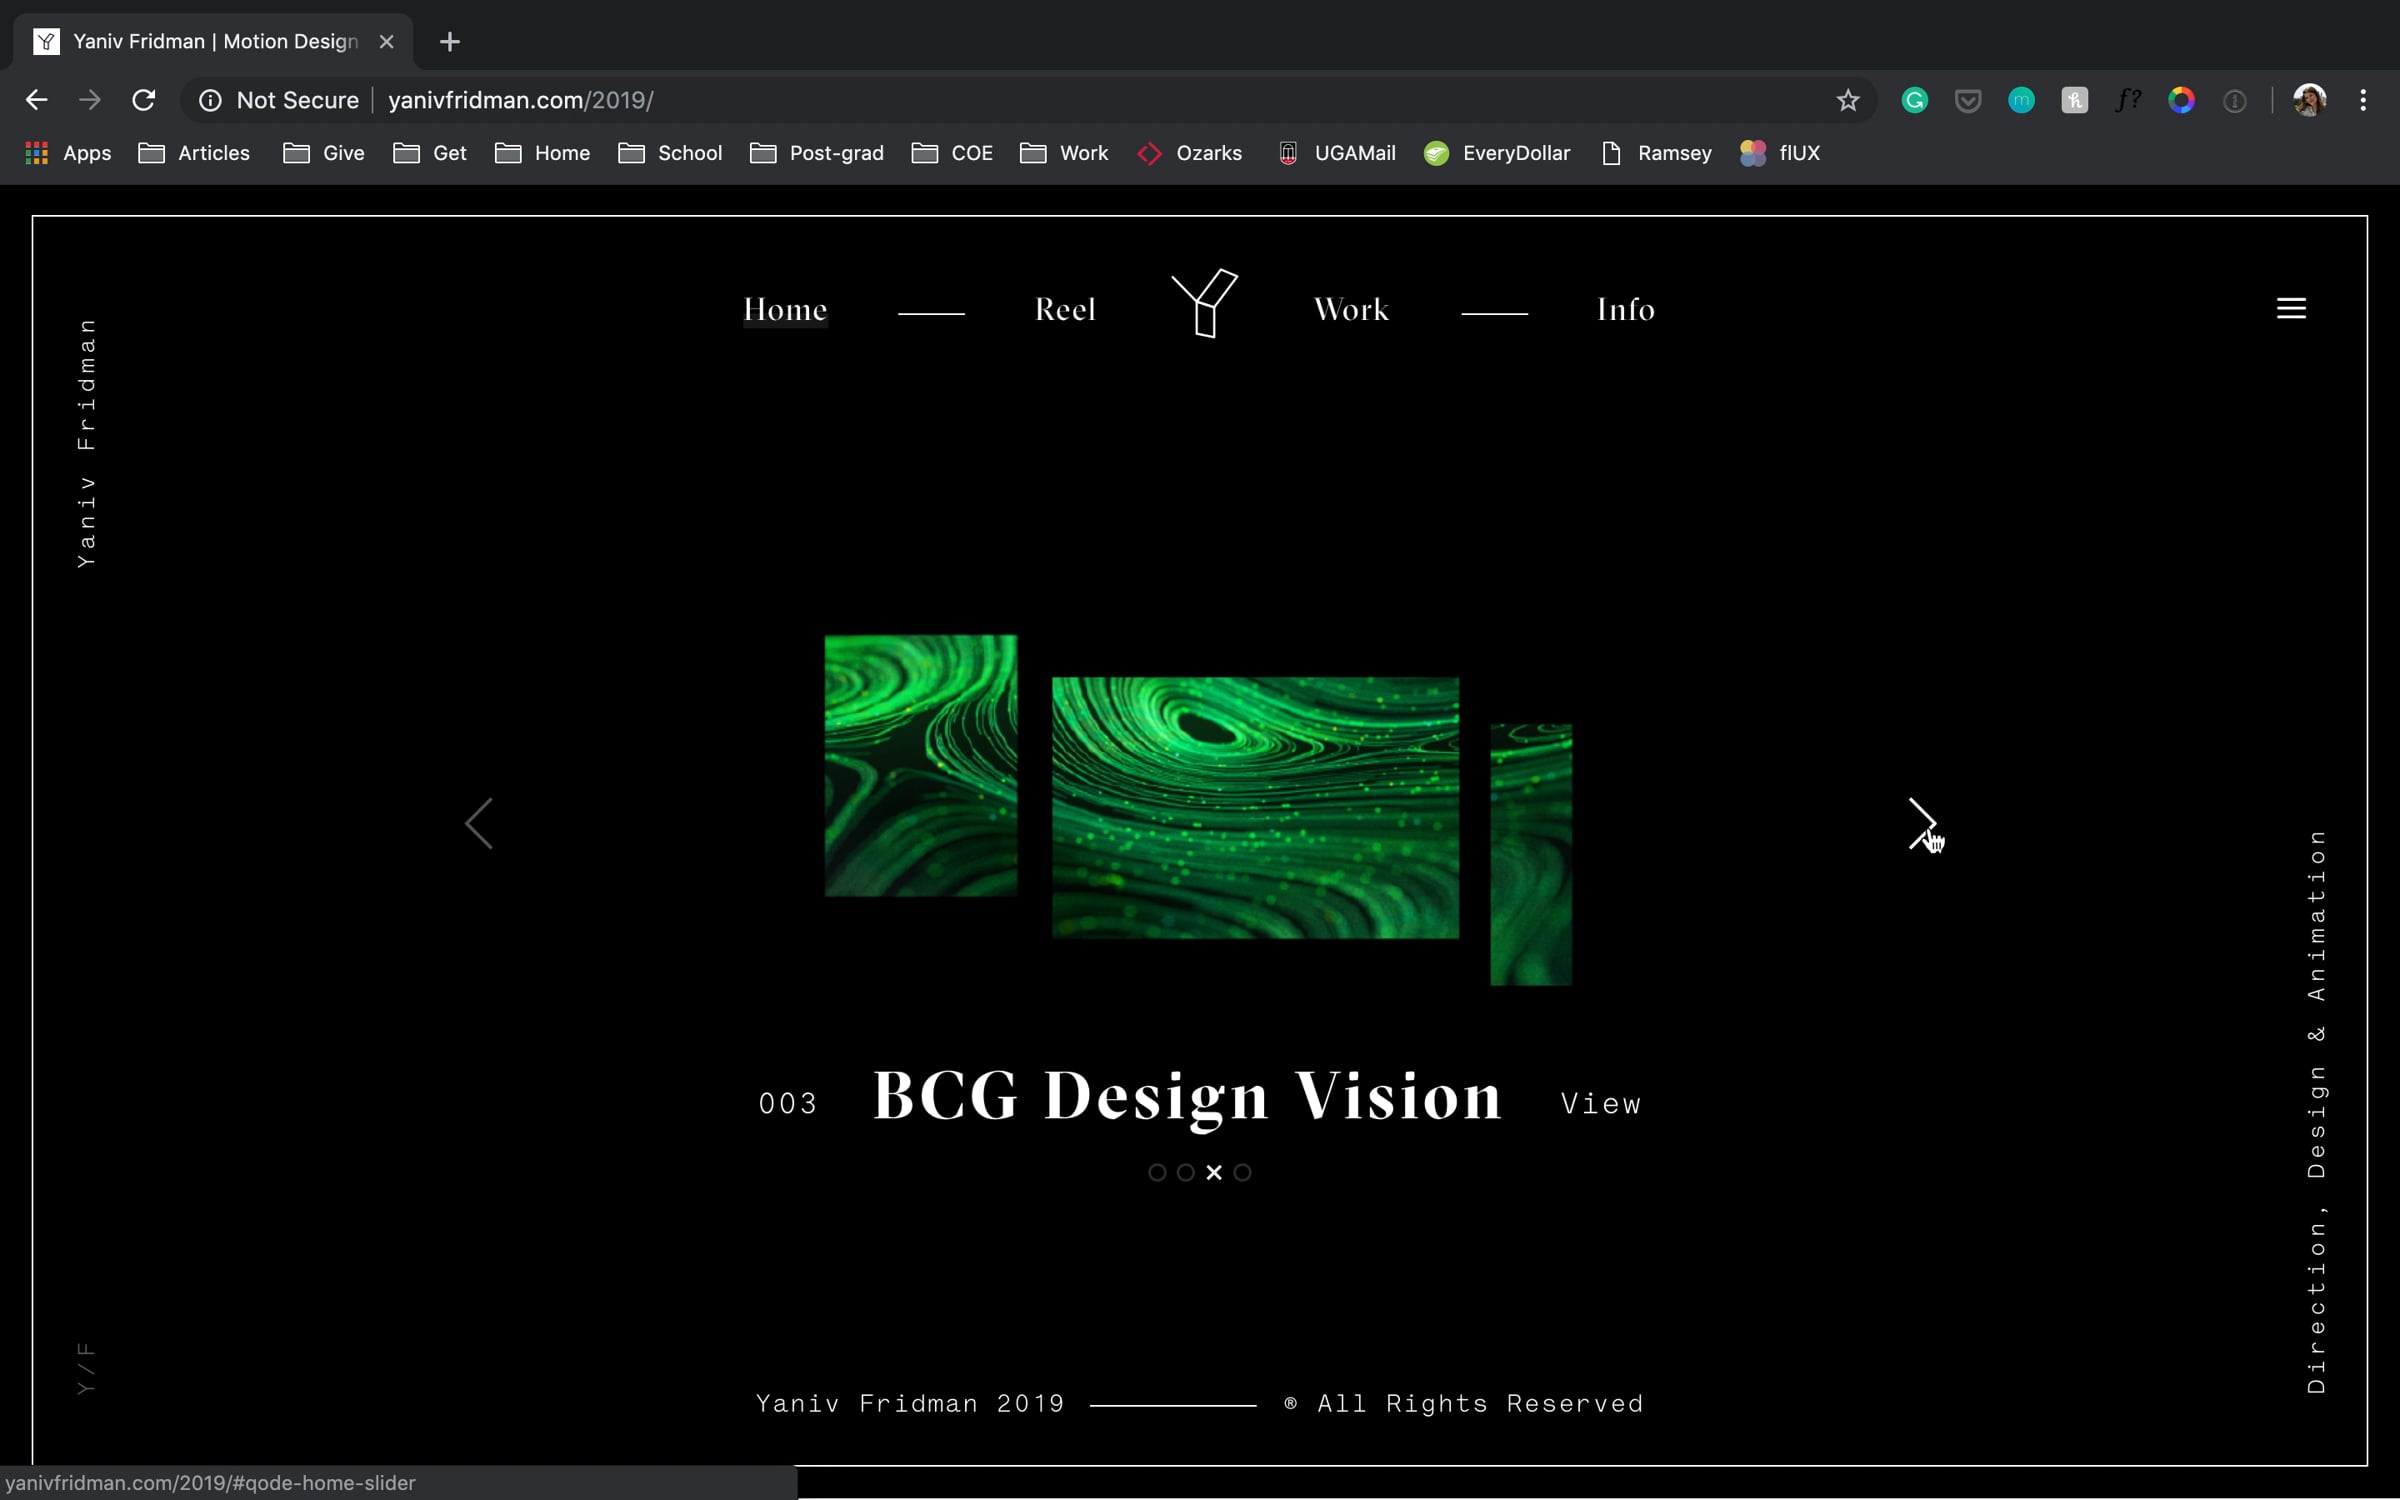2400x1500 pixels.
Task: Click the dimmed info extension icon
Action: (x=2235, y=101)
